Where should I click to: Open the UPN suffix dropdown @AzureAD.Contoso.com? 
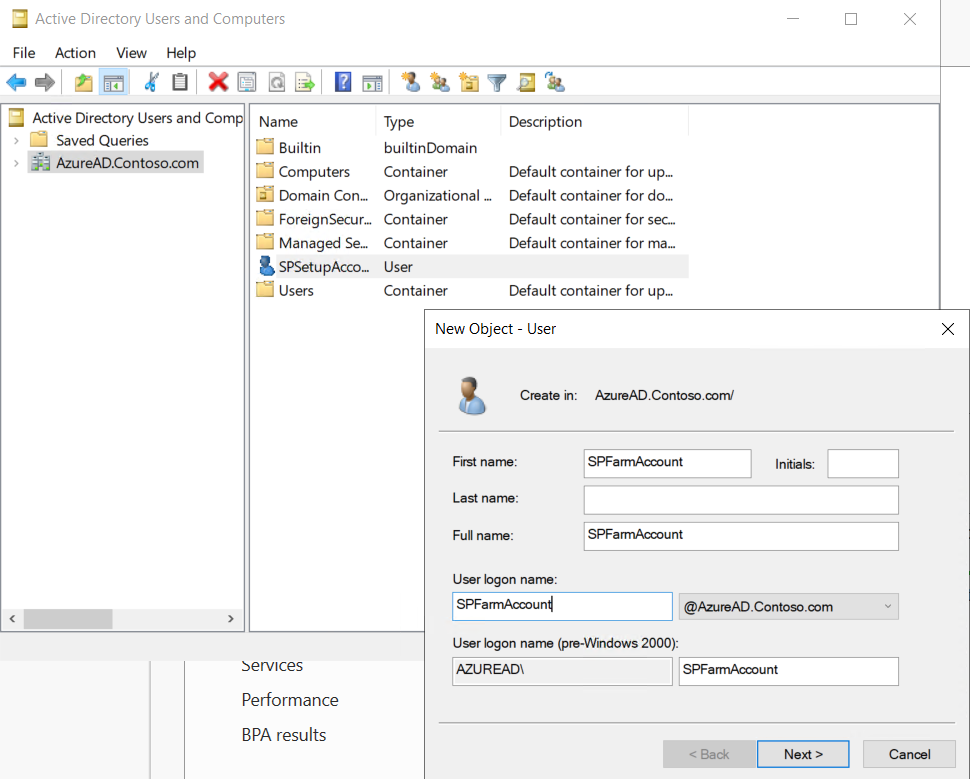click(788, 606)
